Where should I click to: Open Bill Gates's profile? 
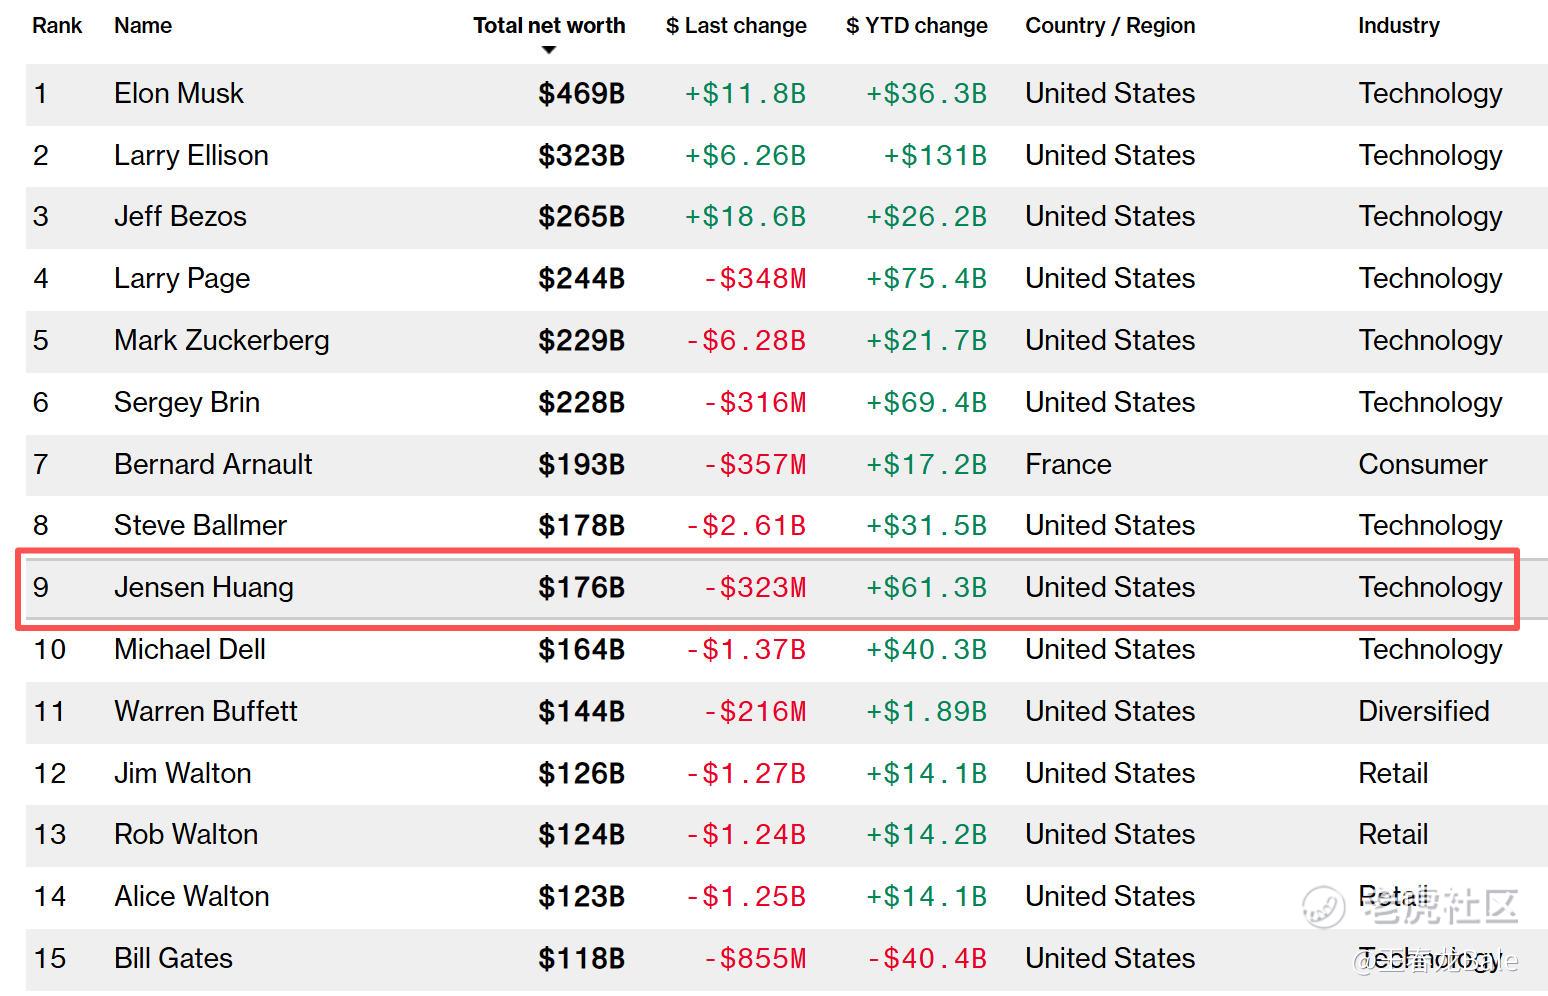click(173, 959)
